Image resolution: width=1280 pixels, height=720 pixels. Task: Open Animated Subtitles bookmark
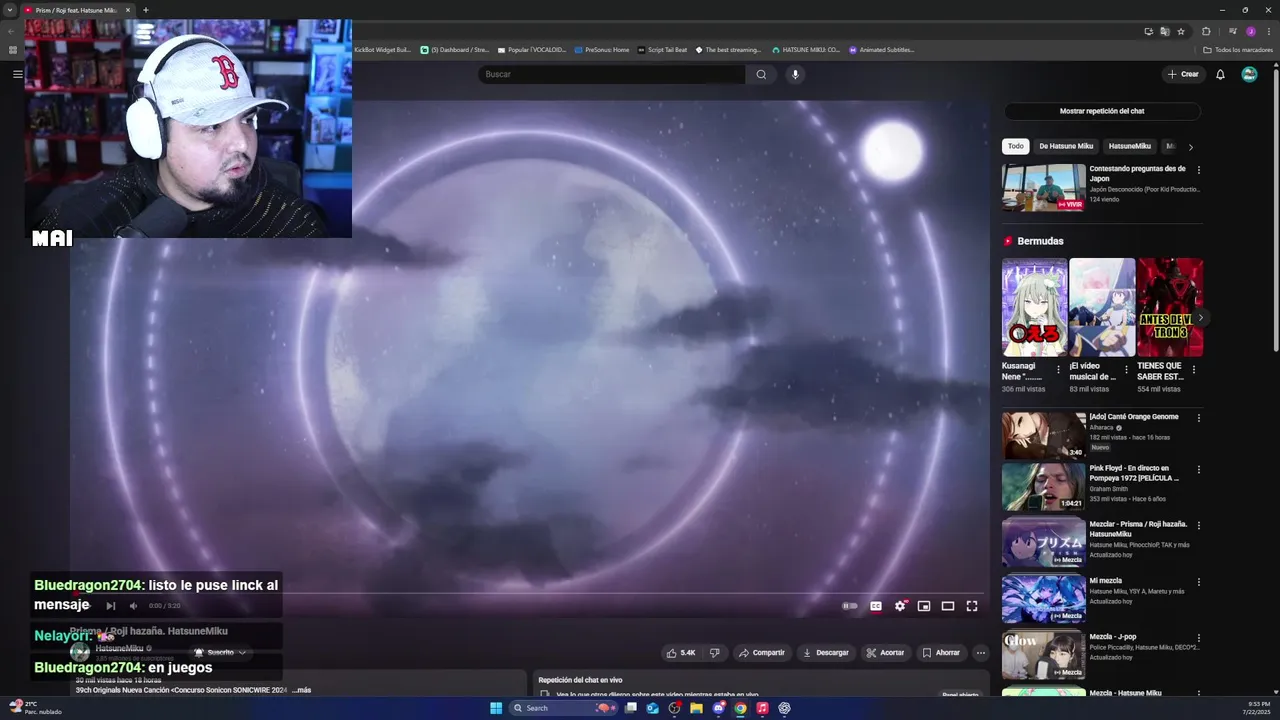pos(881,49)
